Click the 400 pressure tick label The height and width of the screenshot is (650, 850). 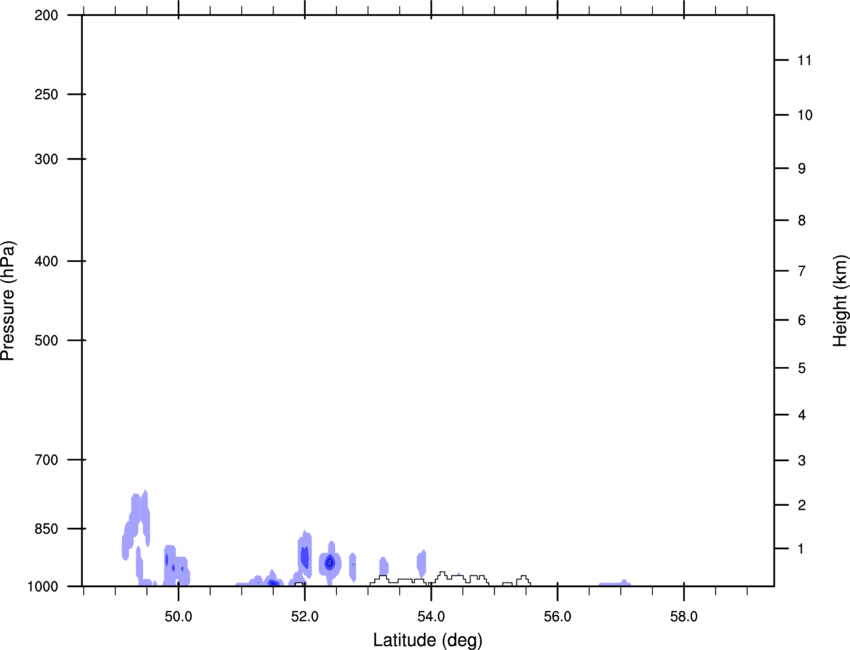coord(46,261)
